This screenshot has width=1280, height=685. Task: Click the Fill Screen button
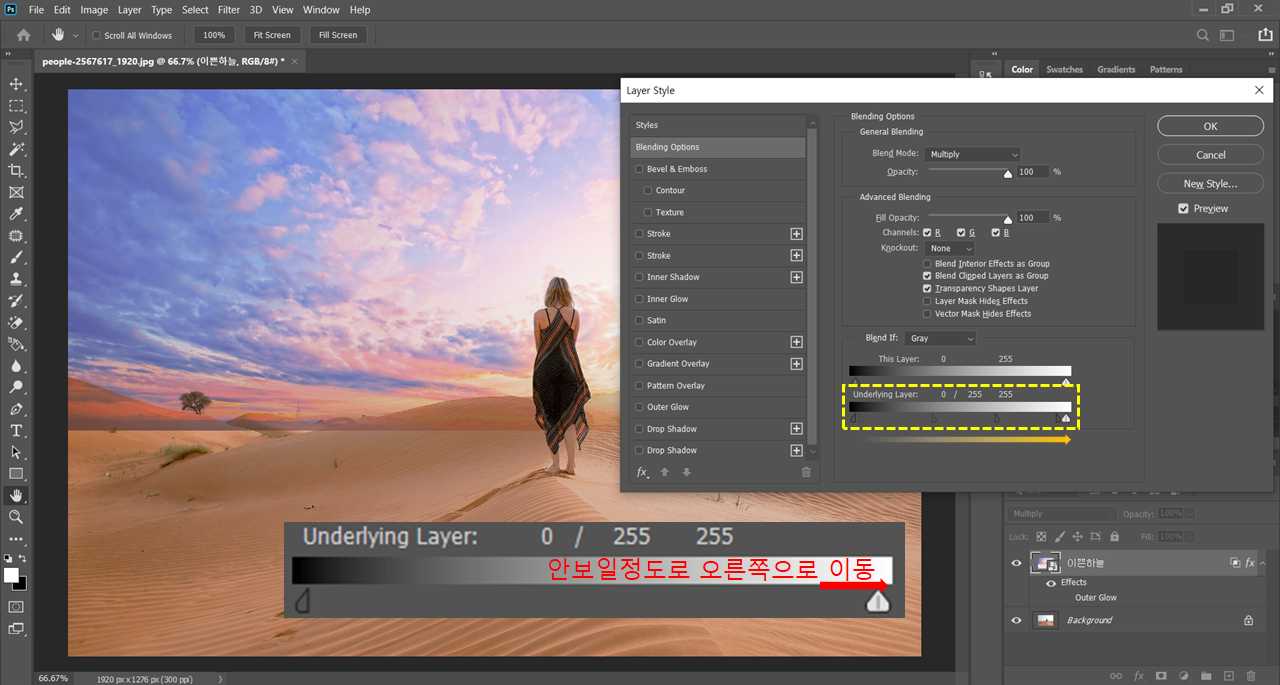(338, 35)
